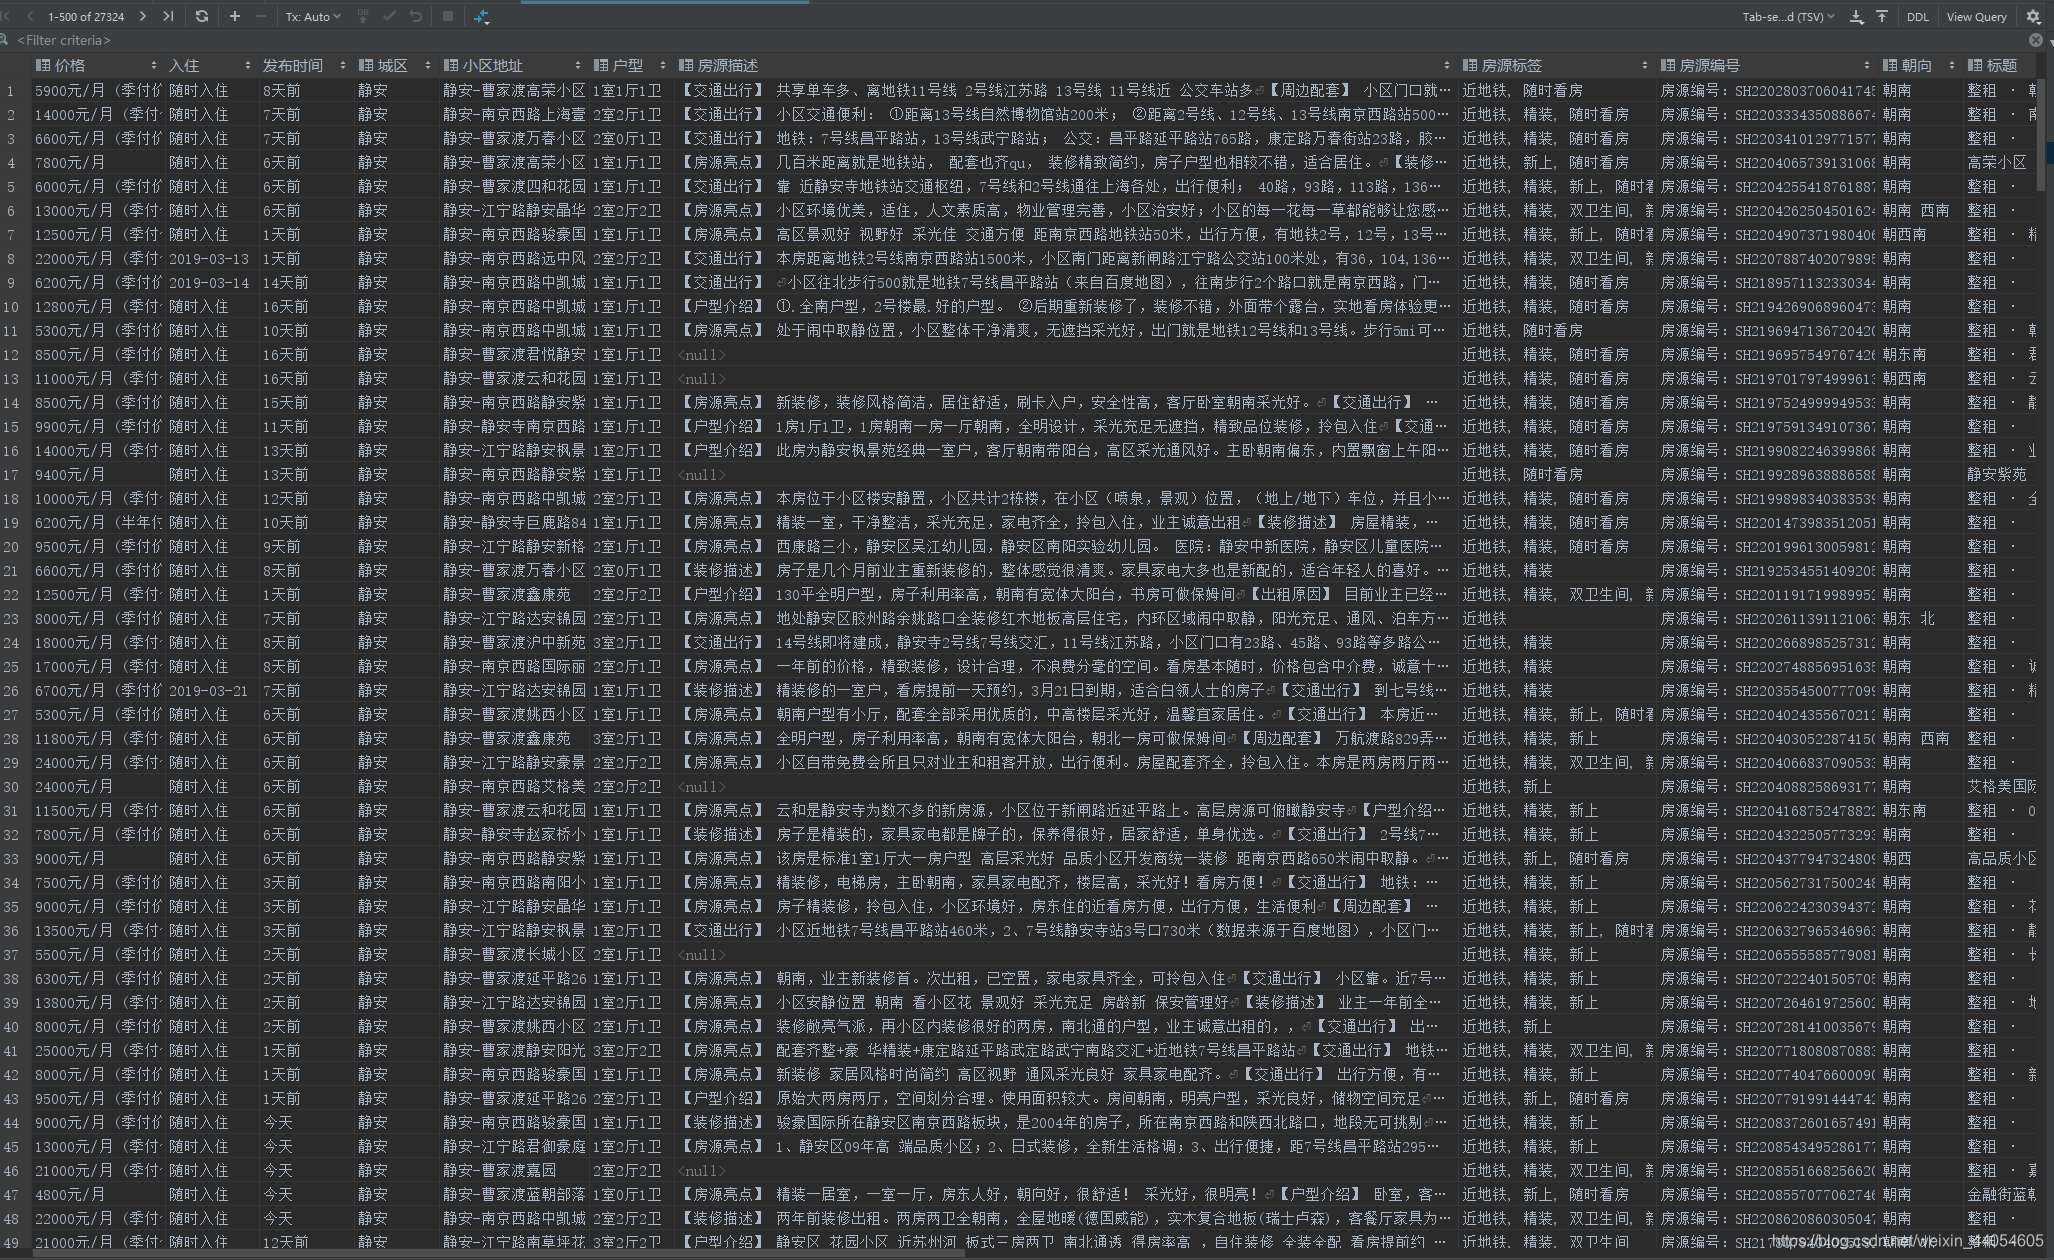Reload the table data

click(202, 16)
